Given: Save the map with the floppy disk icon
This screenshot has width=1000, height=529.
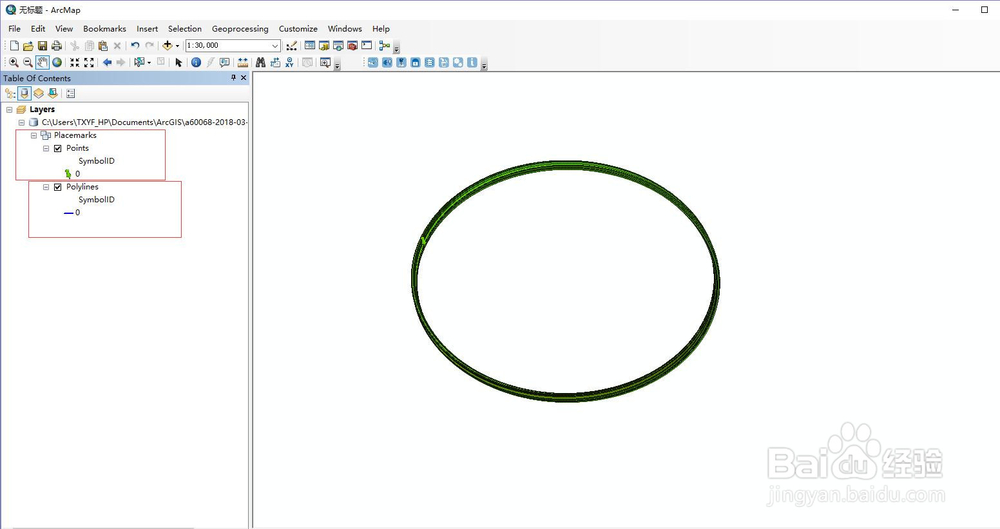Looking at the screenshot, I should [42, 46].
